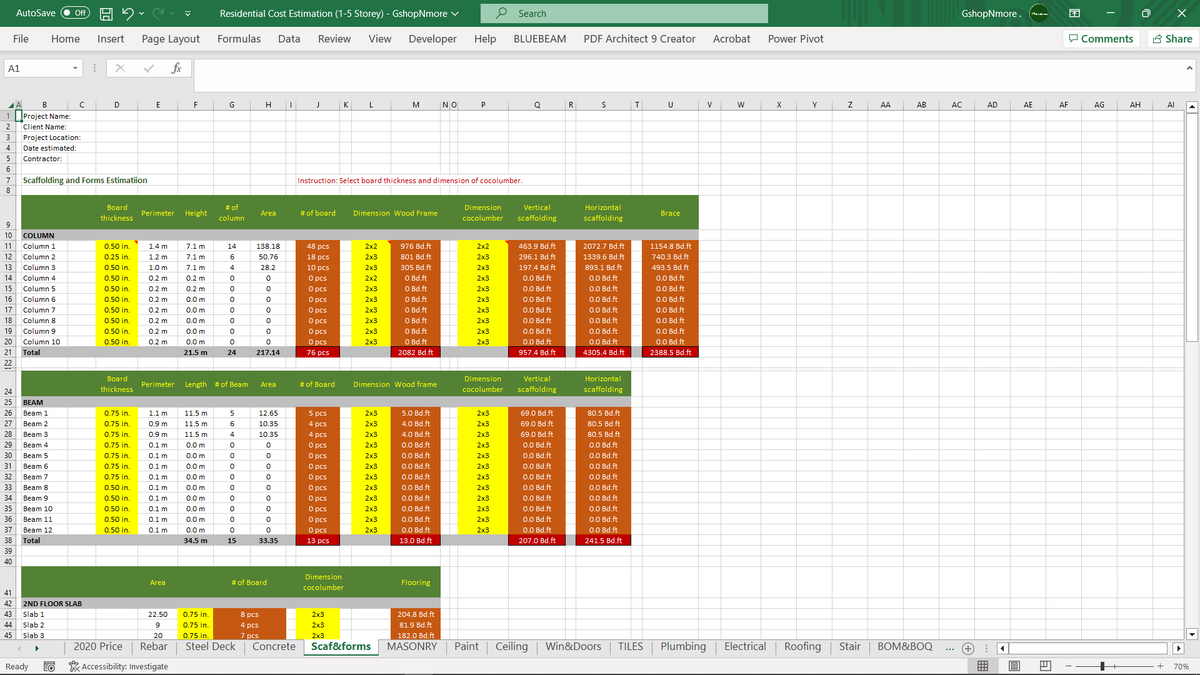Switch to the Rebar sheet tab
The image size is (1200, 675).
click(154, 646)
